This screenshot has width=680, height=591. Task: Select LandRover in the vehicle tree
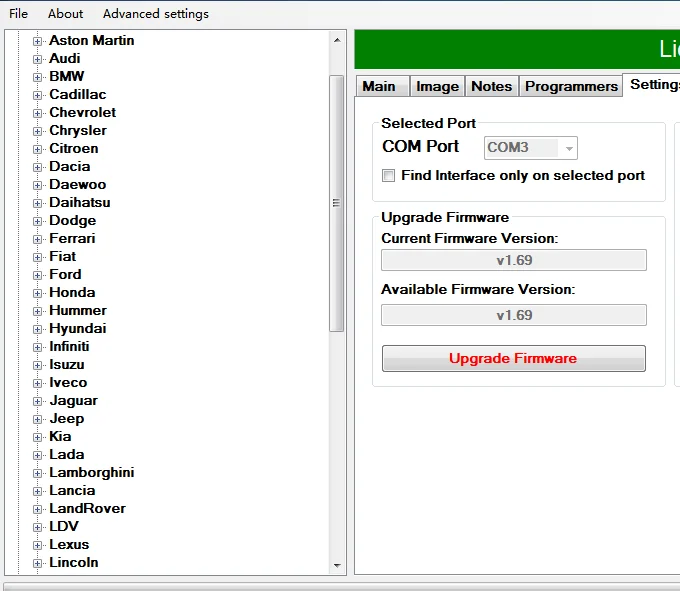[87, 509]
